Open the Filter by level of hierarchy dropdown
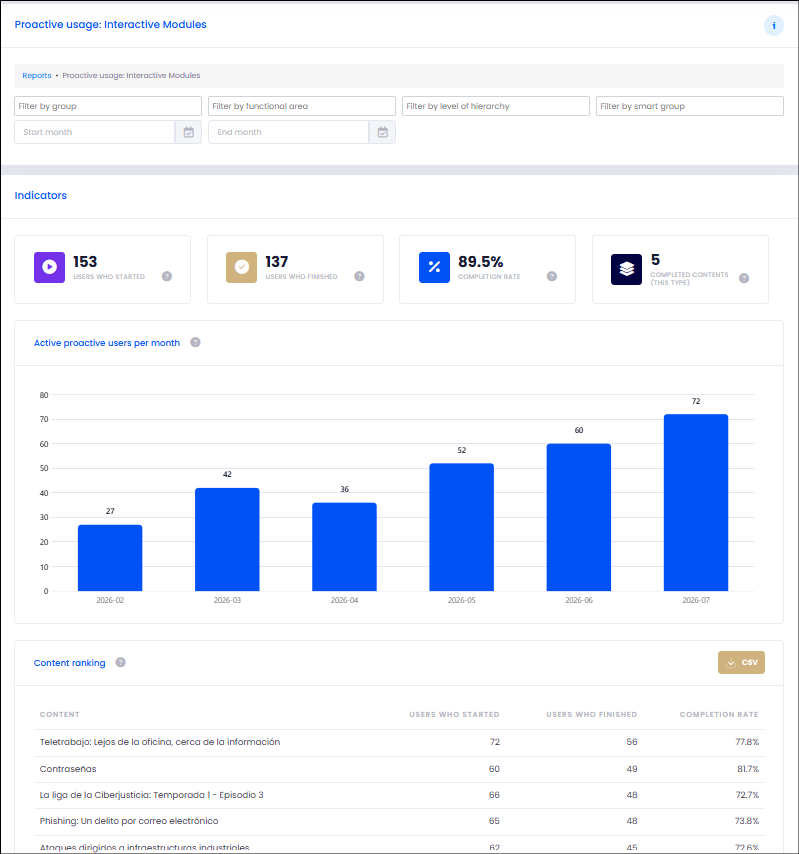The height and width of the screenshot is (854, 799). tap(496, 106)
